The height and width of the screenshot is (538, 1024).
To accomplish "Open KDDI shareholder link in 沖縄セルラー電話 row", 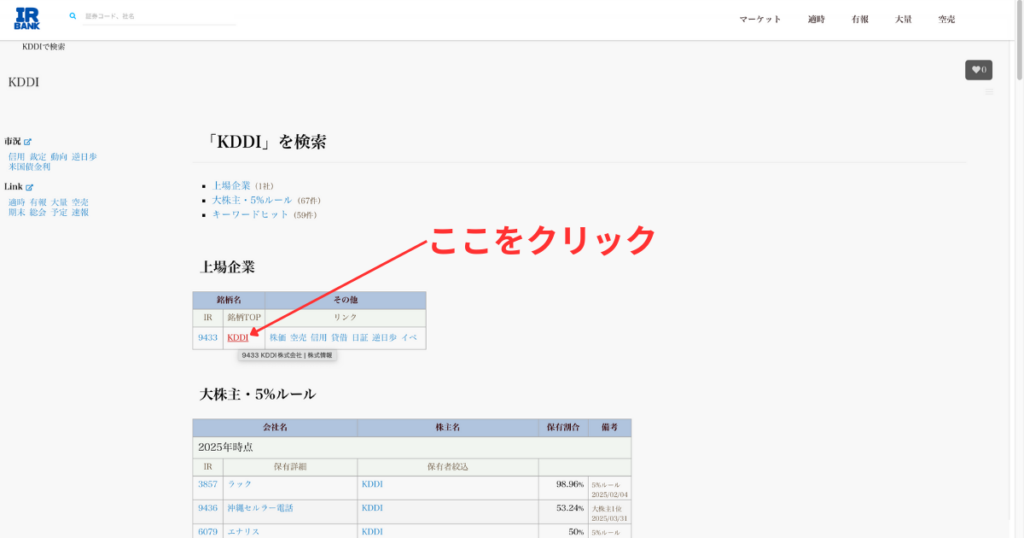I will click(372, 508).
